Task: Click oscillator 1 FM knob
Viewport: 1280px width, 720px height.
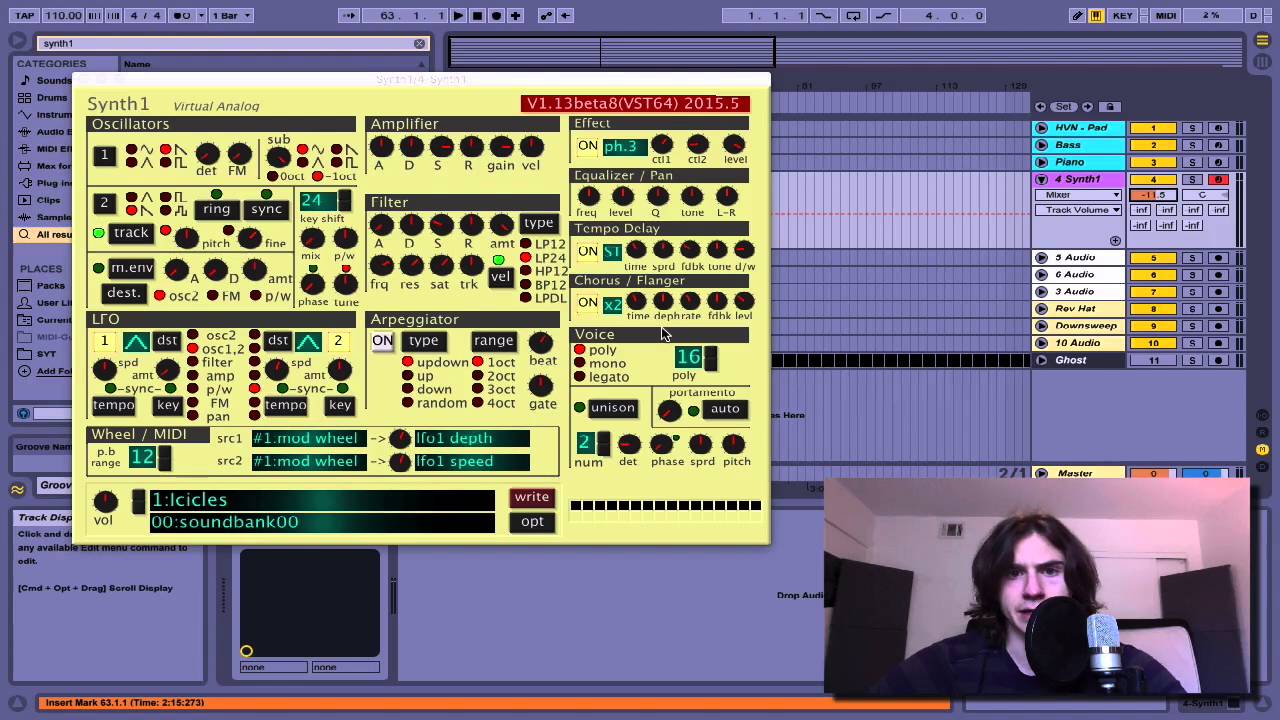Action: pyautogui.click(x=239, y=153)
